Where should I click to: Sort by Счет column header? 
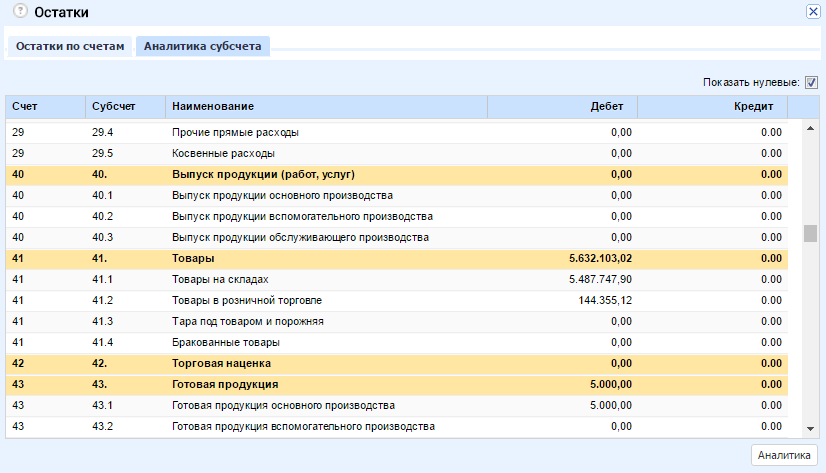[x=46, y=106]
